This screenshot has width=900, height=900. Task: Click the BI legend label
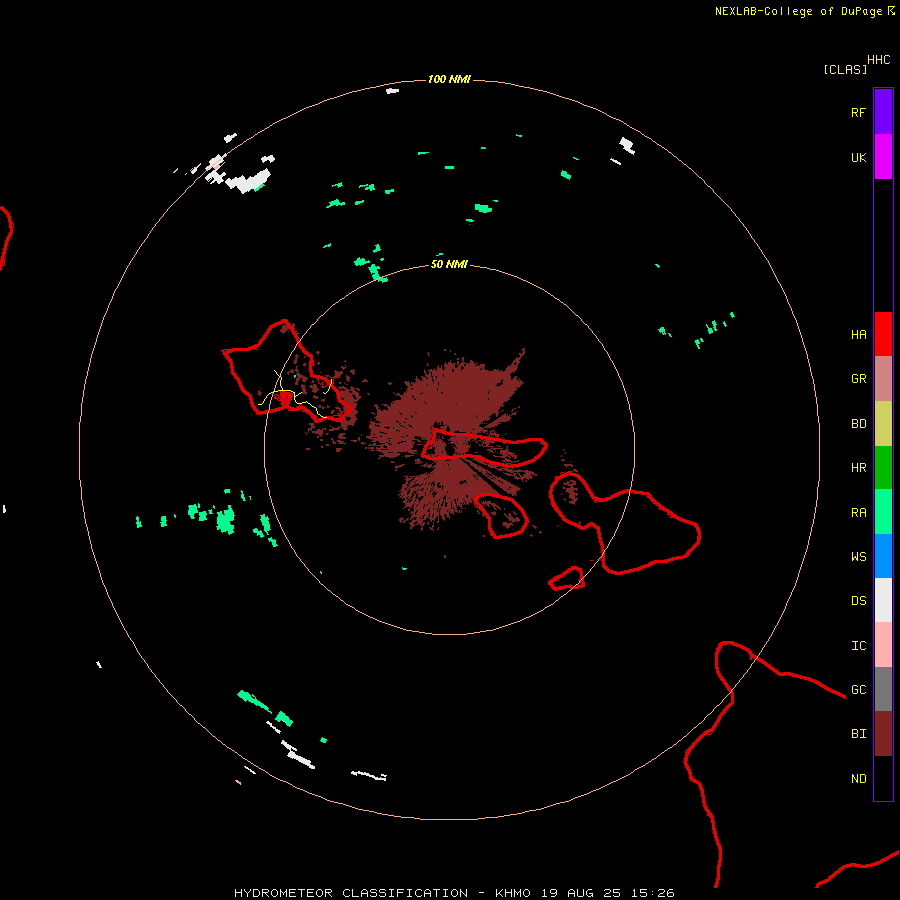(858, 734)
